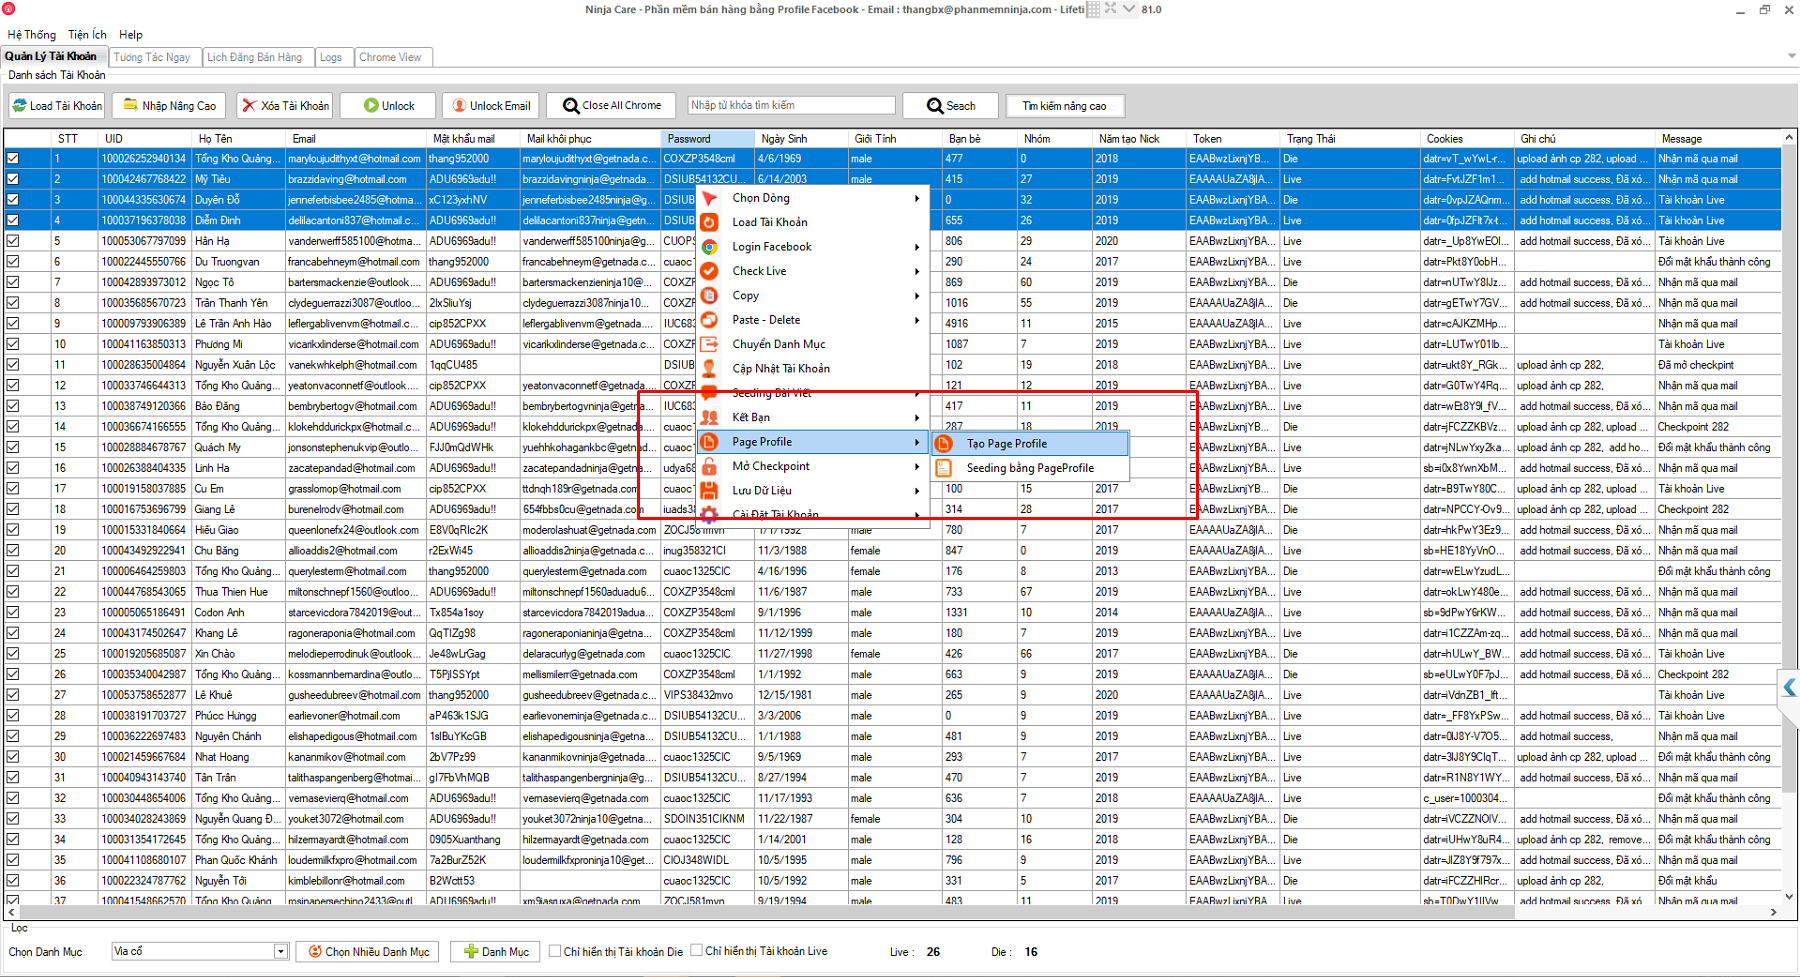Click the Check Live checkmark icon
This screenshot has width=1800, height=977.
pyautogui.click(x=709, y=271)
